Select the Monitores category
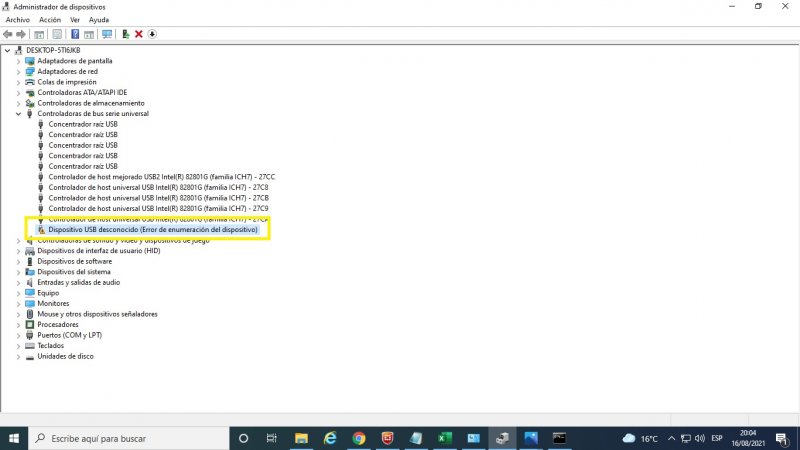The image size is (800, 450). tap(53, 304)
